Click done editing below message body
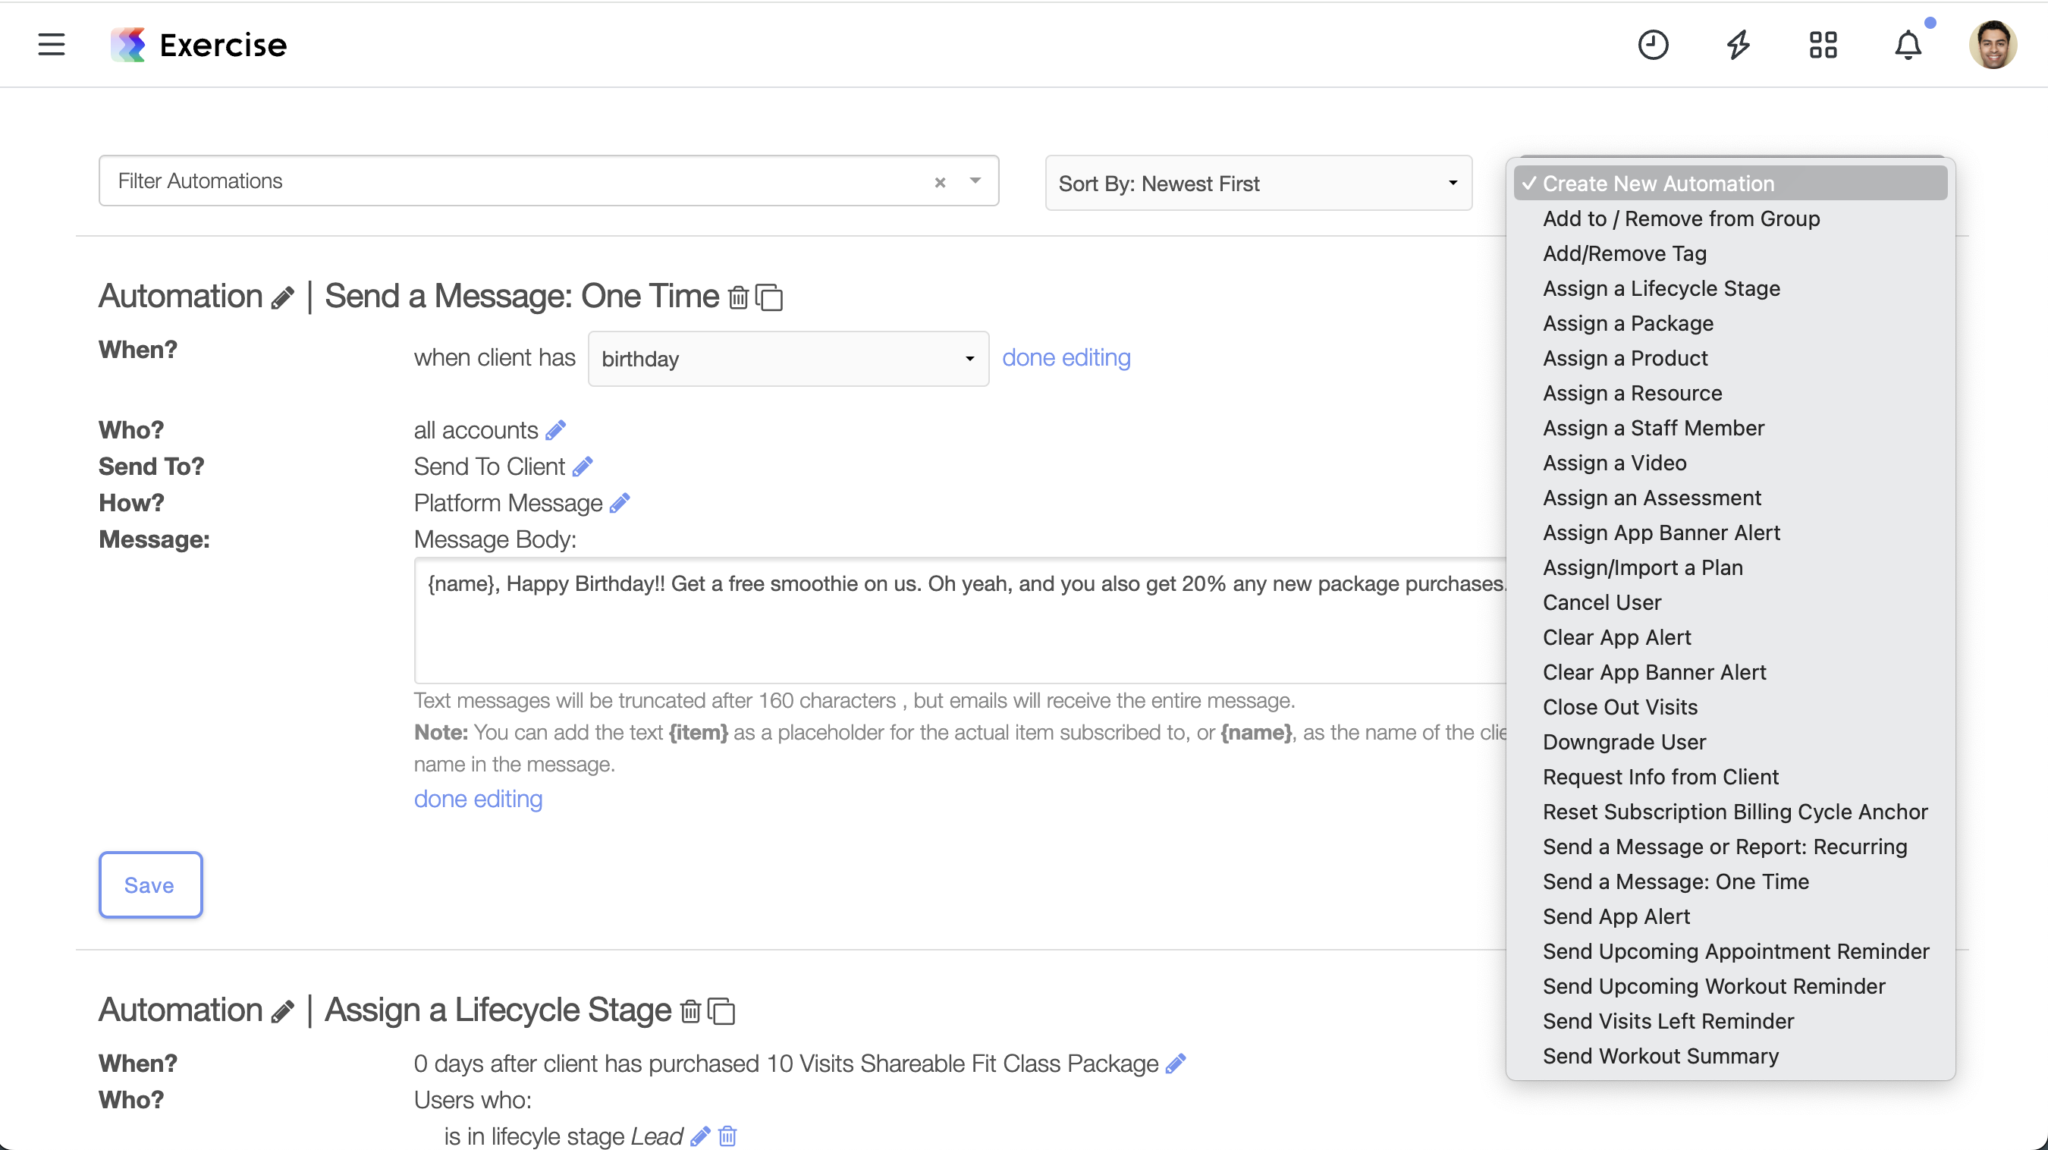The height and width of the screenshot is (1150, 2048). click(x=478, y=799)
